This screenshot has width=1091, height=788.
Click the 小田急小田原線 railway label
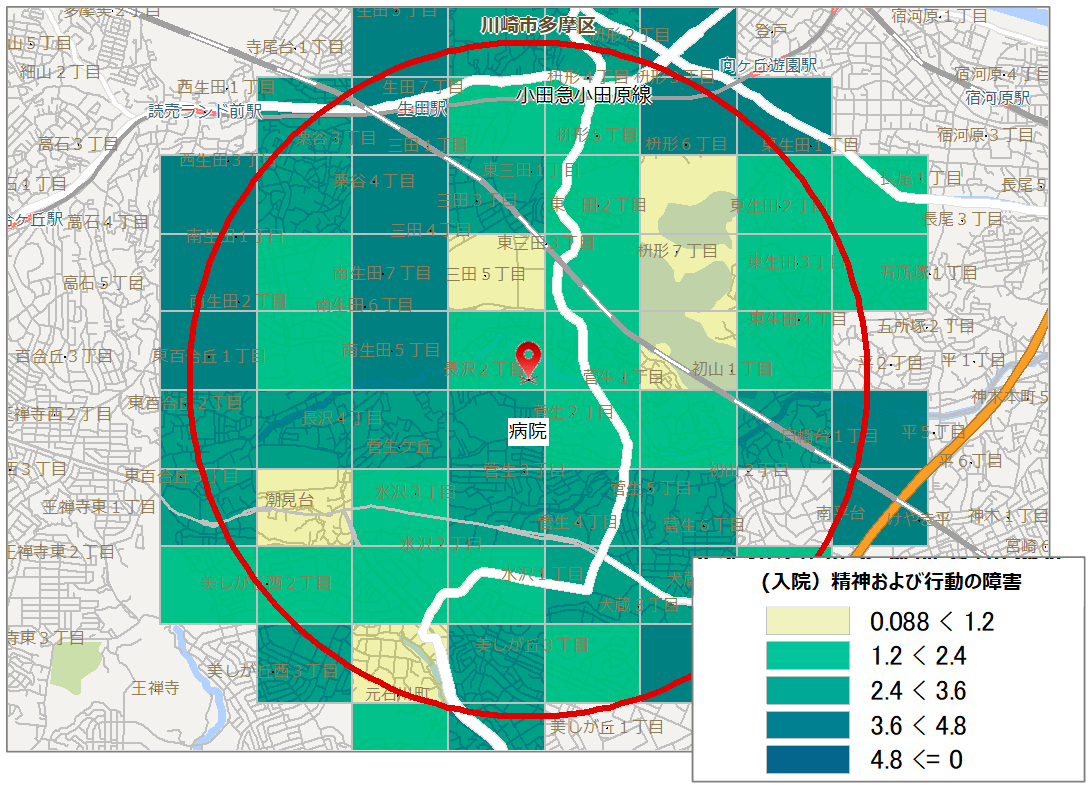[x=584, y=95]
